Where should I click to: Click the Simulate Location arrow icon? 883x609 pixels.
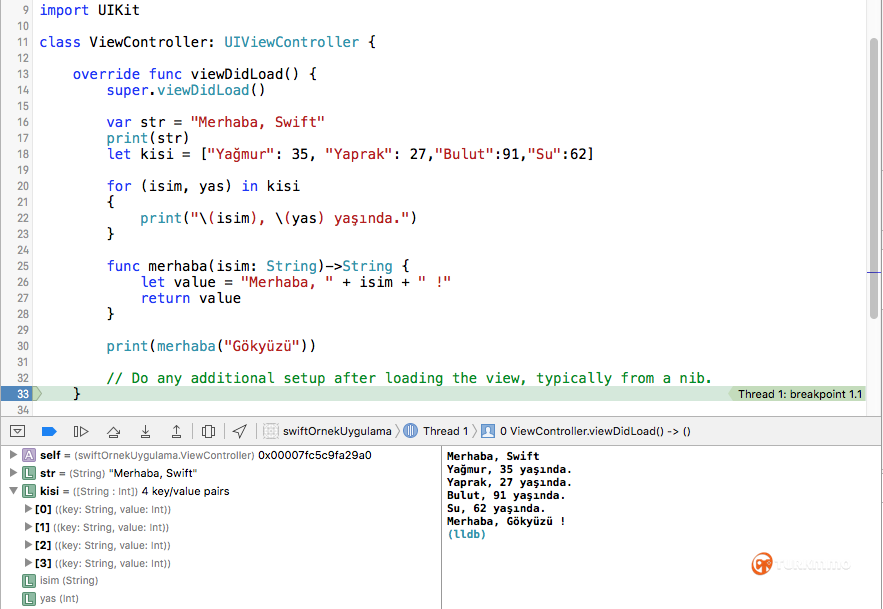pyautogui.click(x=240, y=431)
